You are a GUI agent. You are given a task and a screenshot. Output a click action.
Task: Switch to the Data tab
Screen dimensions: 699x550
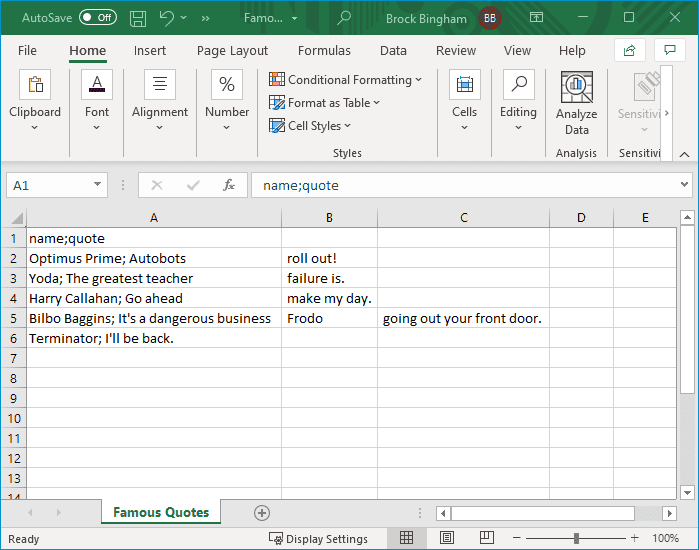pyautogui.click(x=393, y=50)
